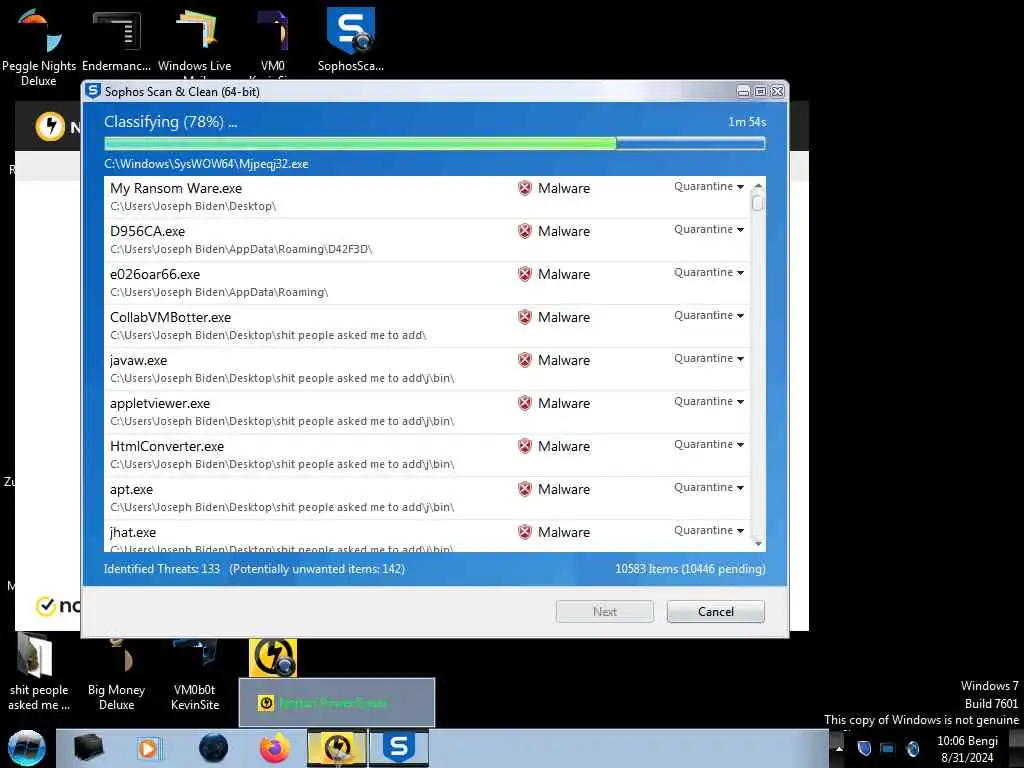
Task: Open Norton Power Eraser desktop icon
Action: [x=273, y=658]
